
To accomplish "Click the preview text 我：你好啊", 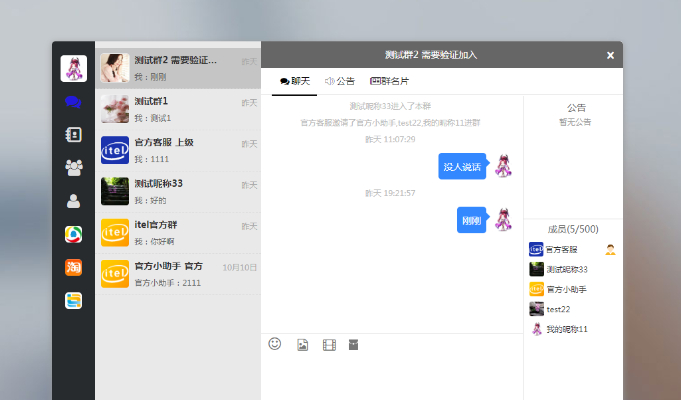I will [154, 242].
